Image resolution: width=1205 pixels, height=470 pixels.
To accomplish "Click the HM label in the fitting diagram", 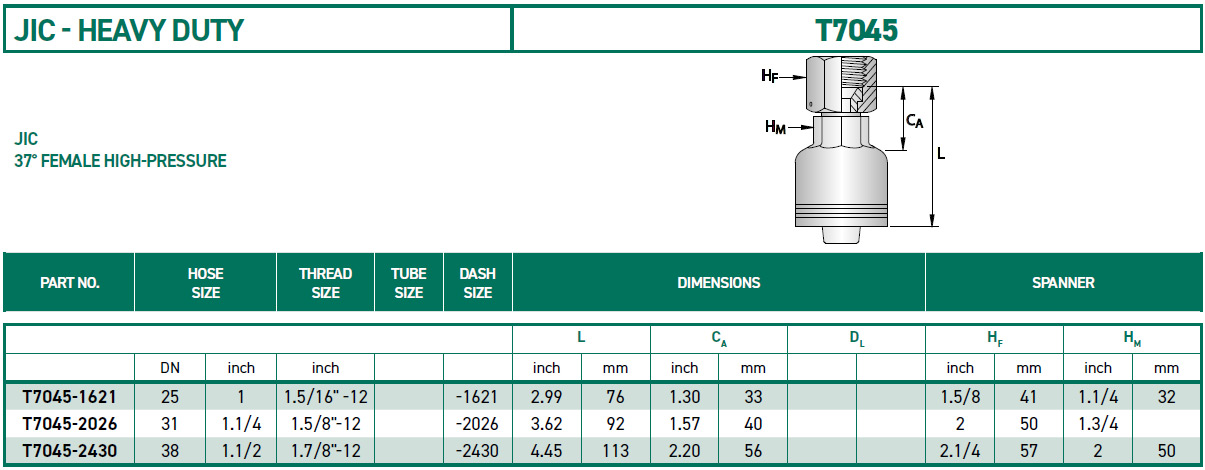I will point(774,126).
